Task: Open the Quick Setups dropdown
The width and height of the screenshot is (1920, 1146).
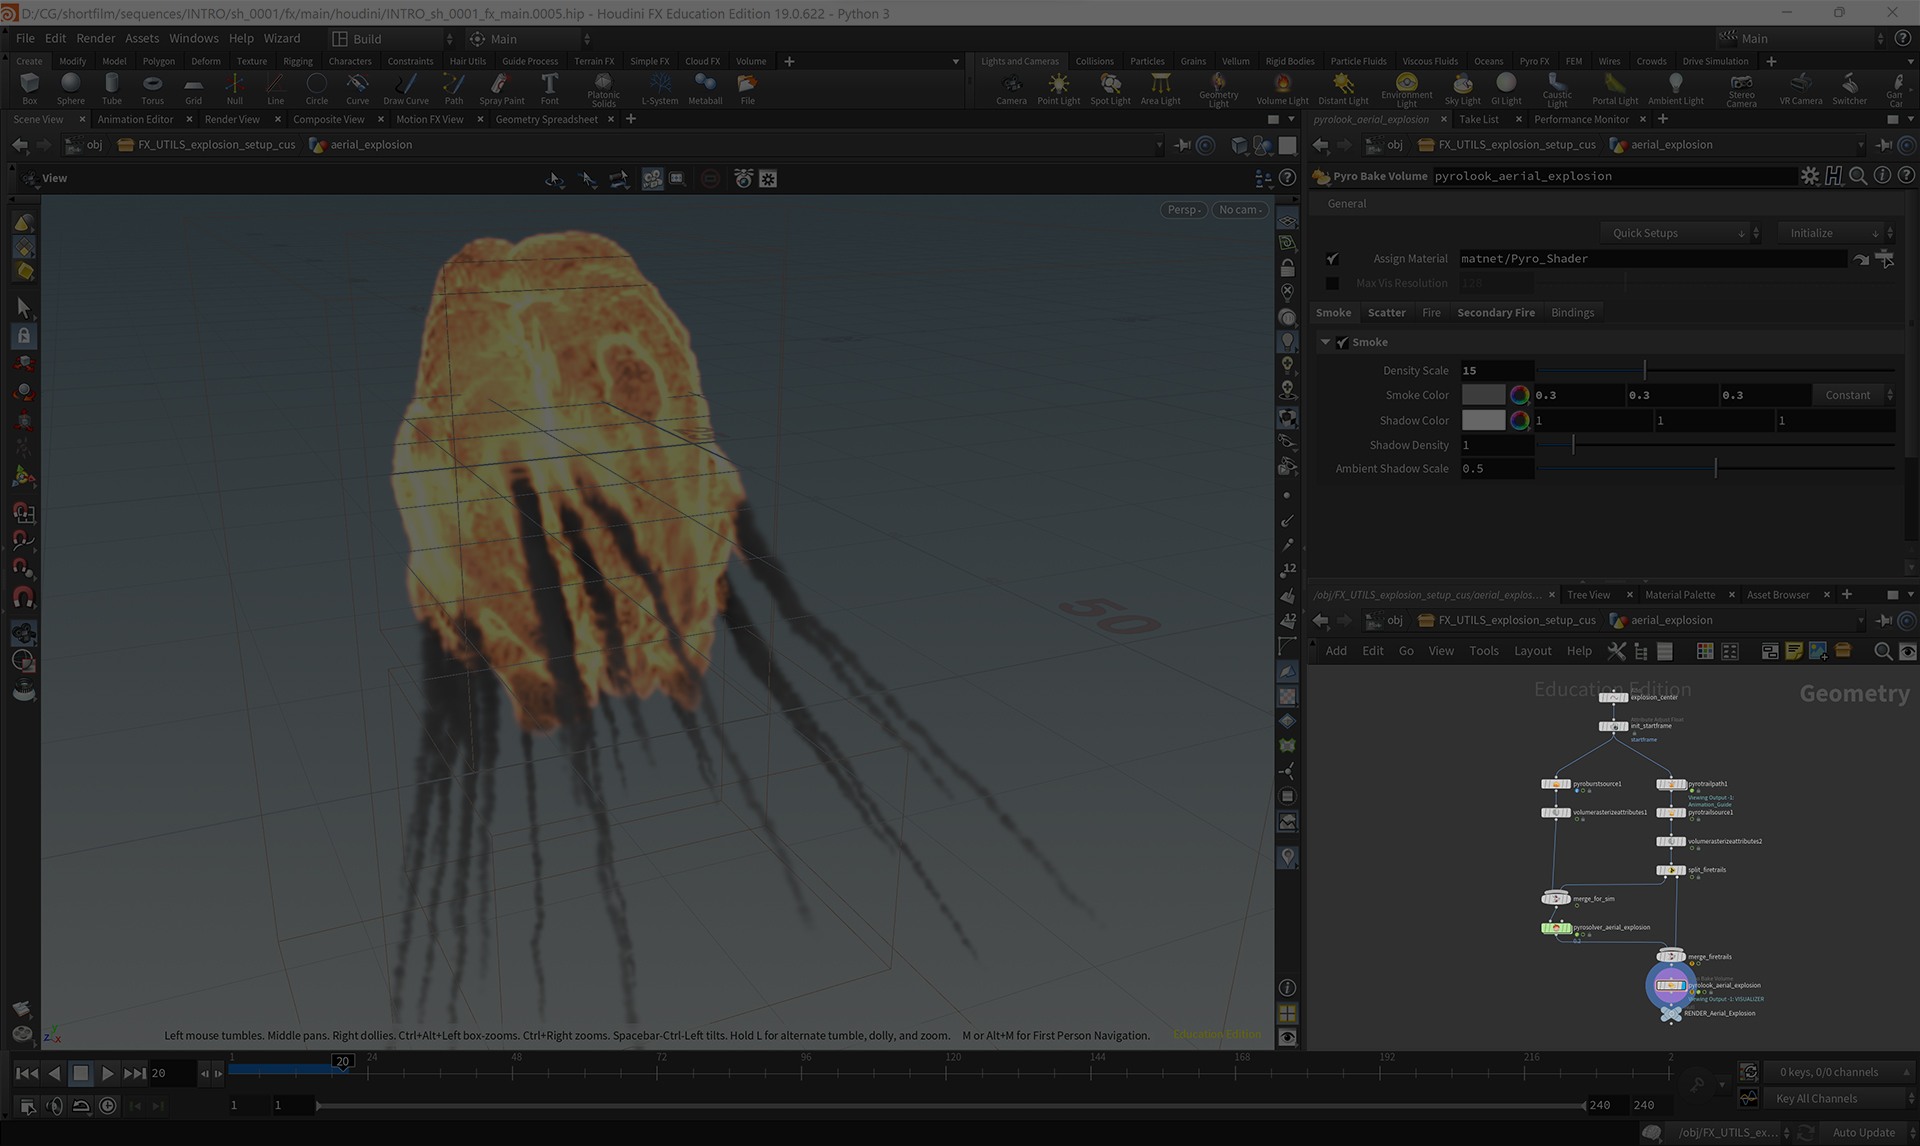Action: tap(1680, 233)
